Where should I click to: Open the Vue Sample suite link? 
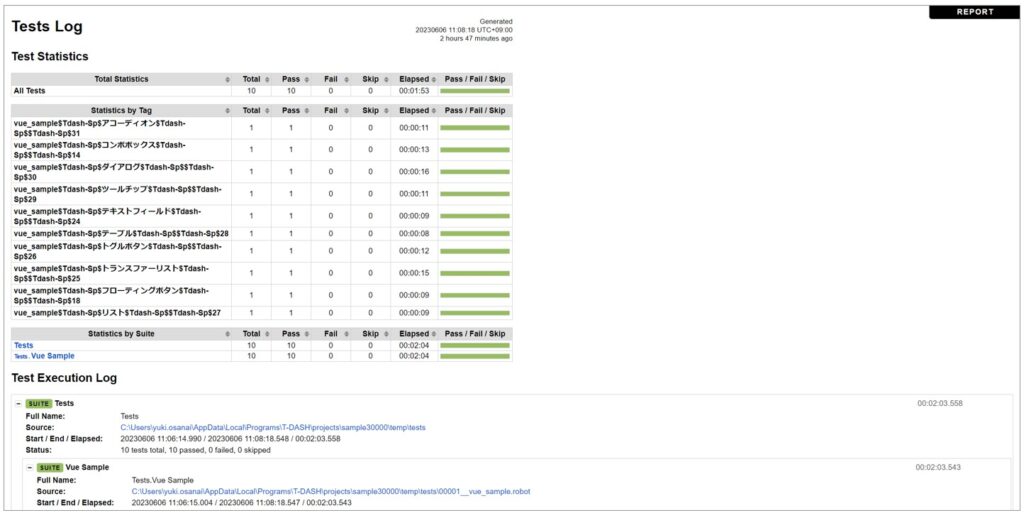pos(52,356)
